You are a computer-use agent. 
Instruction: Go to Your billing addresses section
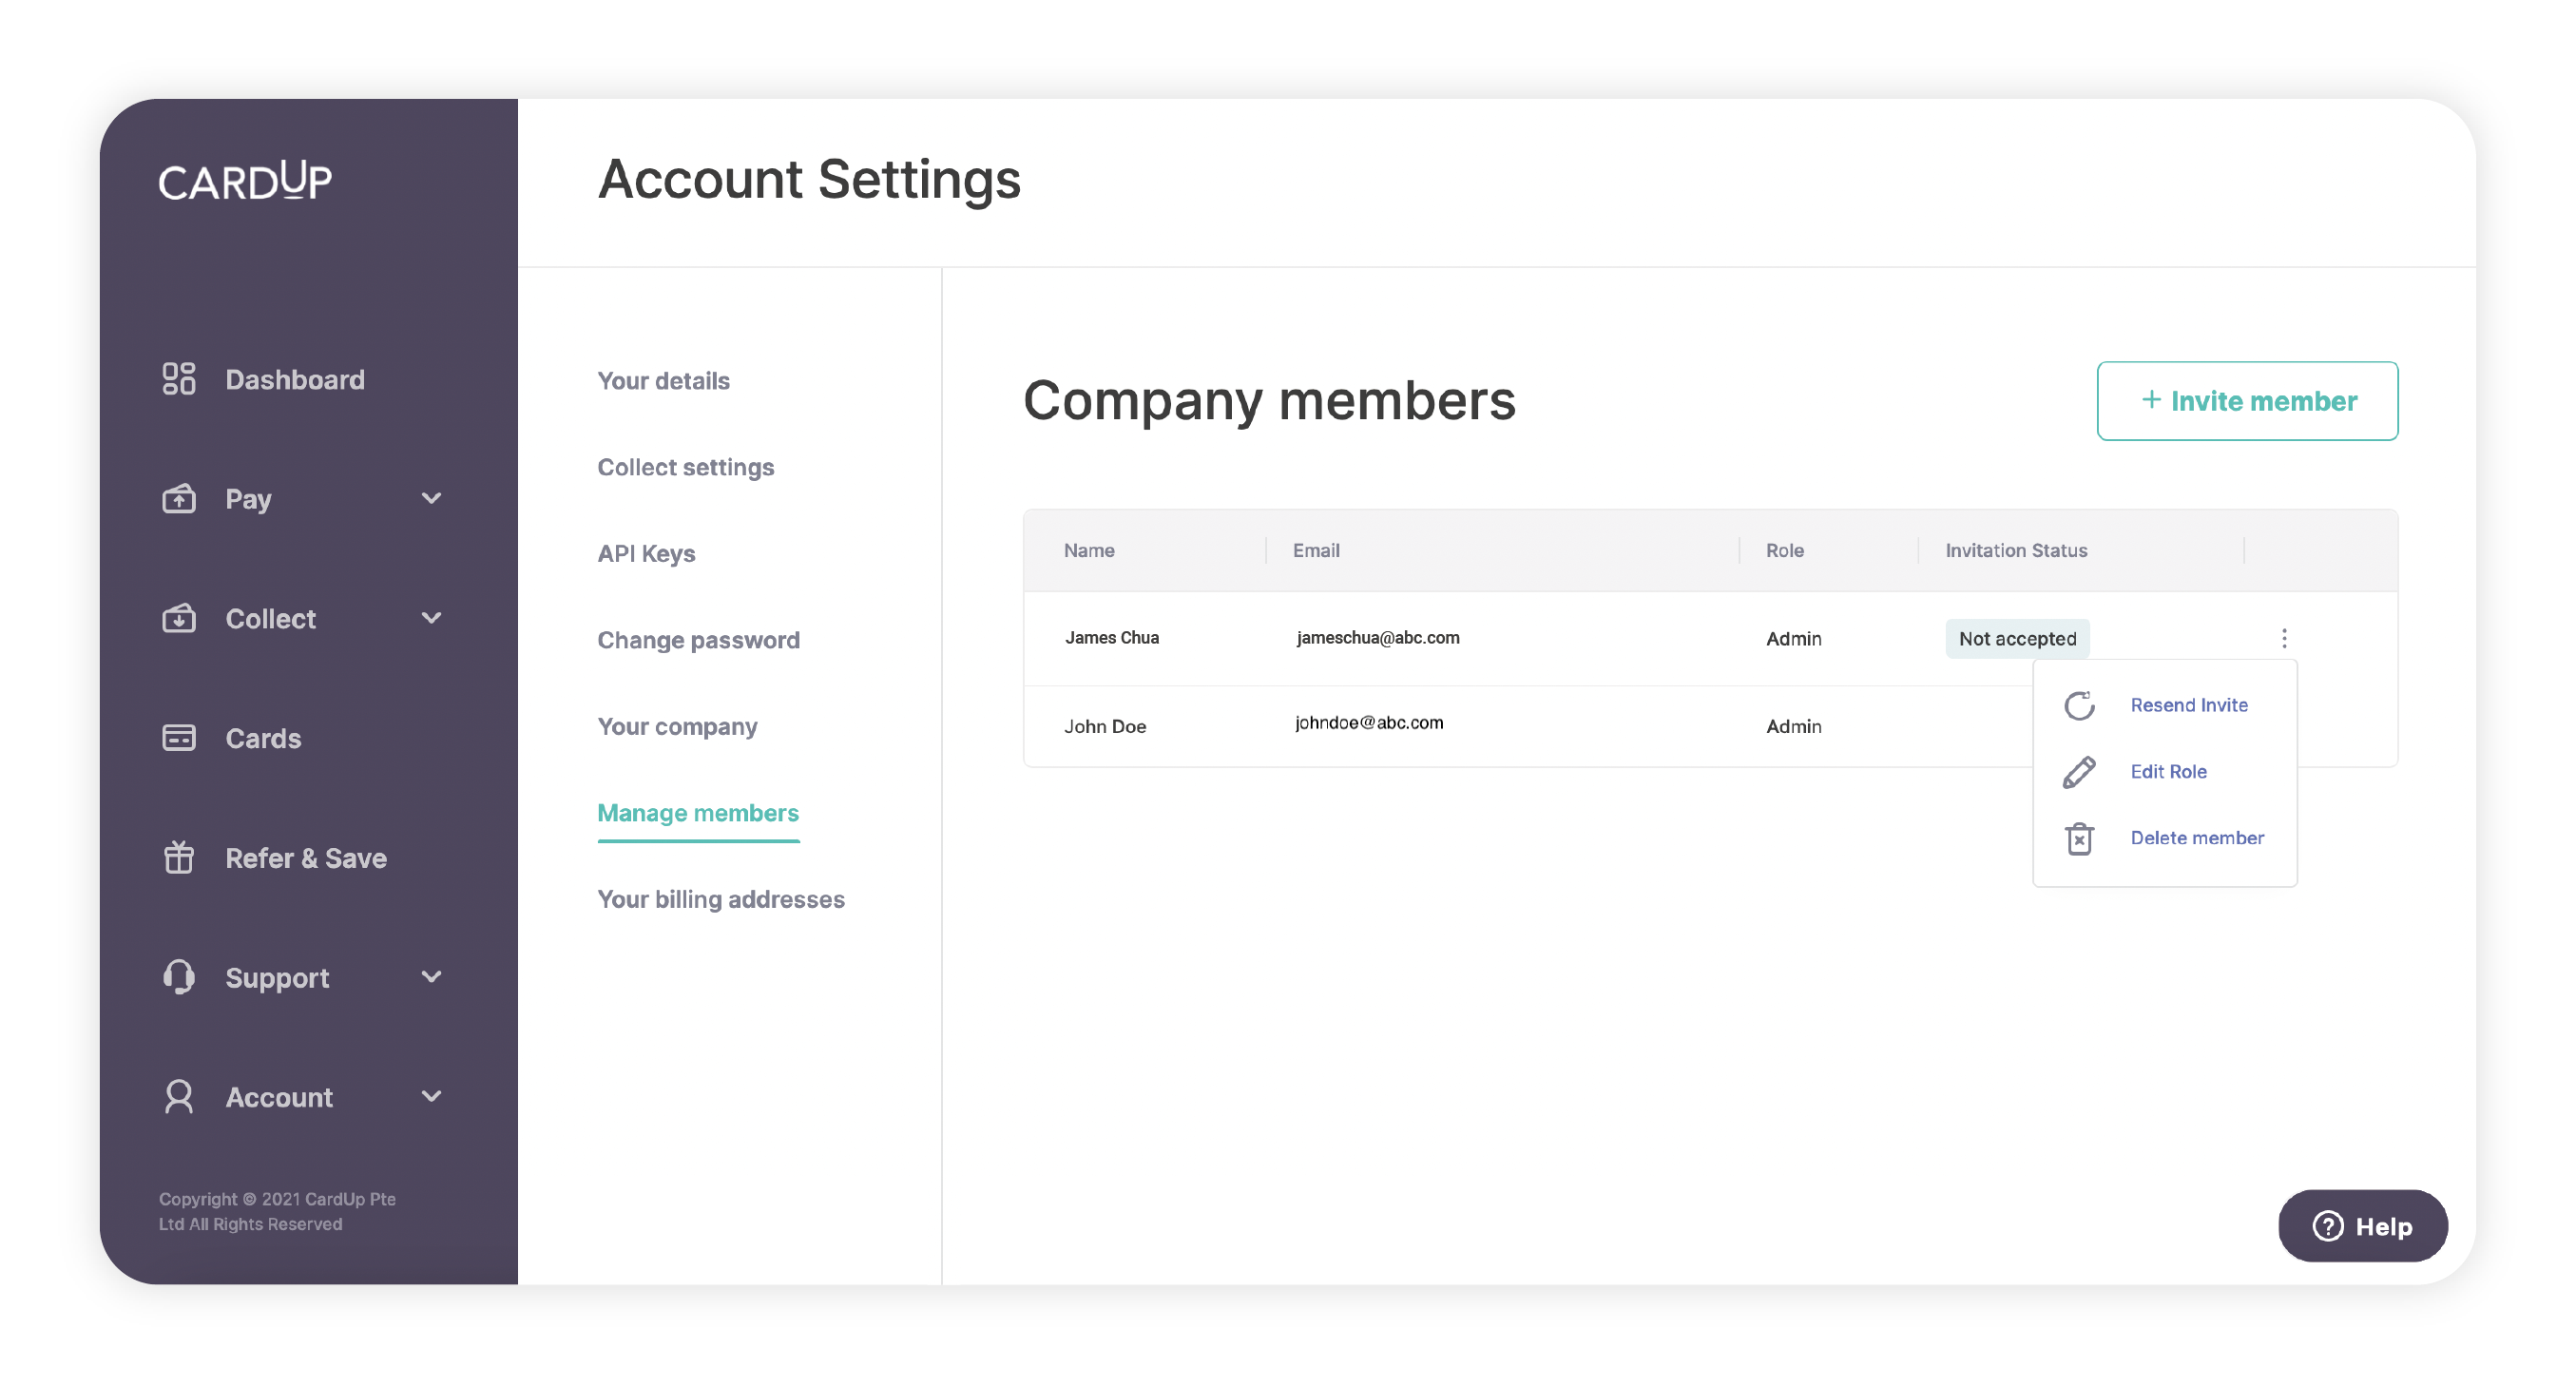pos(720,899)
